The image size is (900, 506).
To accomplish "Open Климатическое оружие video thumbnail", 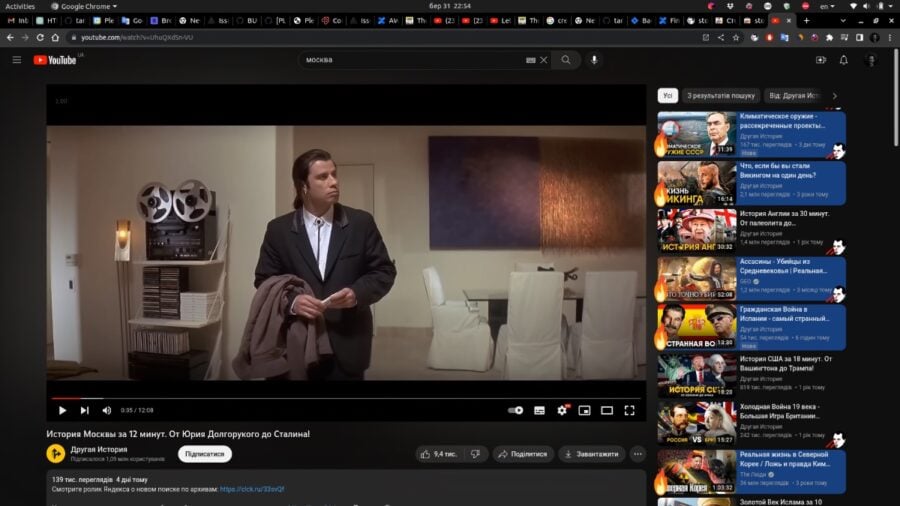I will [697, 134].
